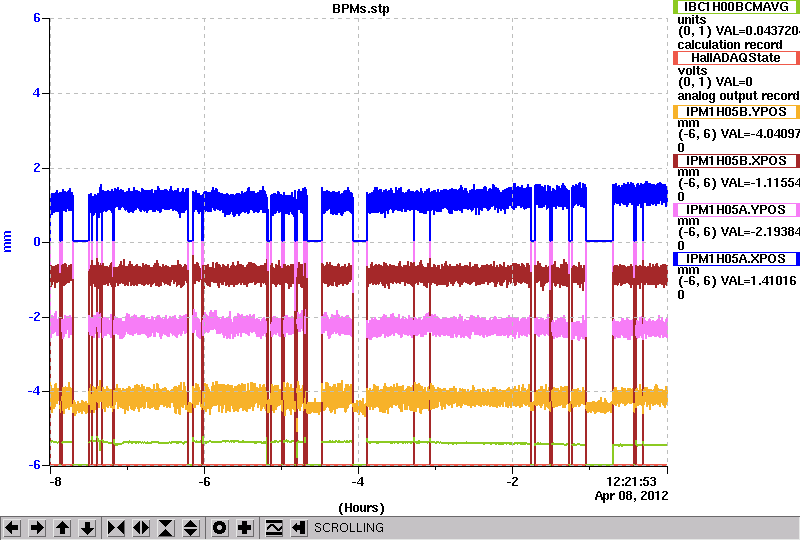Select the IPM1H05B.YPOS orange legend entry
800x540 pixels.
click(736, 112)
